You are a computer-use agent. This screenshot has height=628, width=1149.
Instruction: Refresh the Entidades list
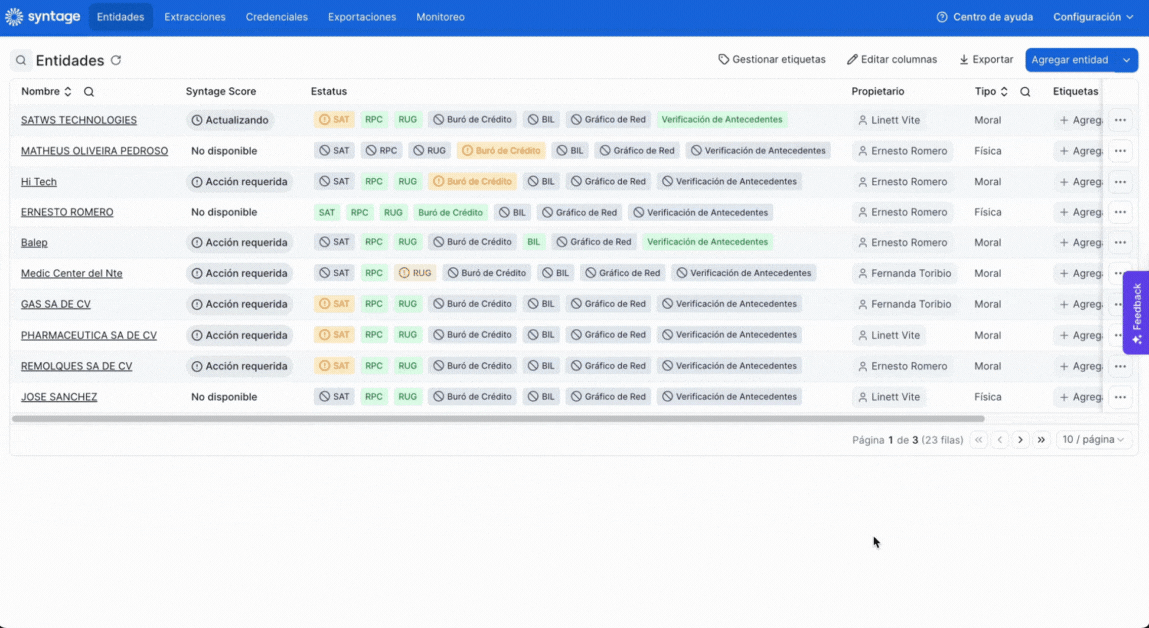coord(116,60)
